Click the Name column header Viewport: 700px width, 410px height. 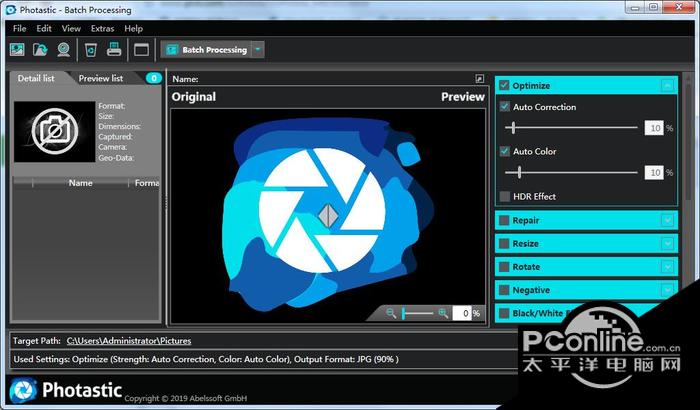pos(80,183)
